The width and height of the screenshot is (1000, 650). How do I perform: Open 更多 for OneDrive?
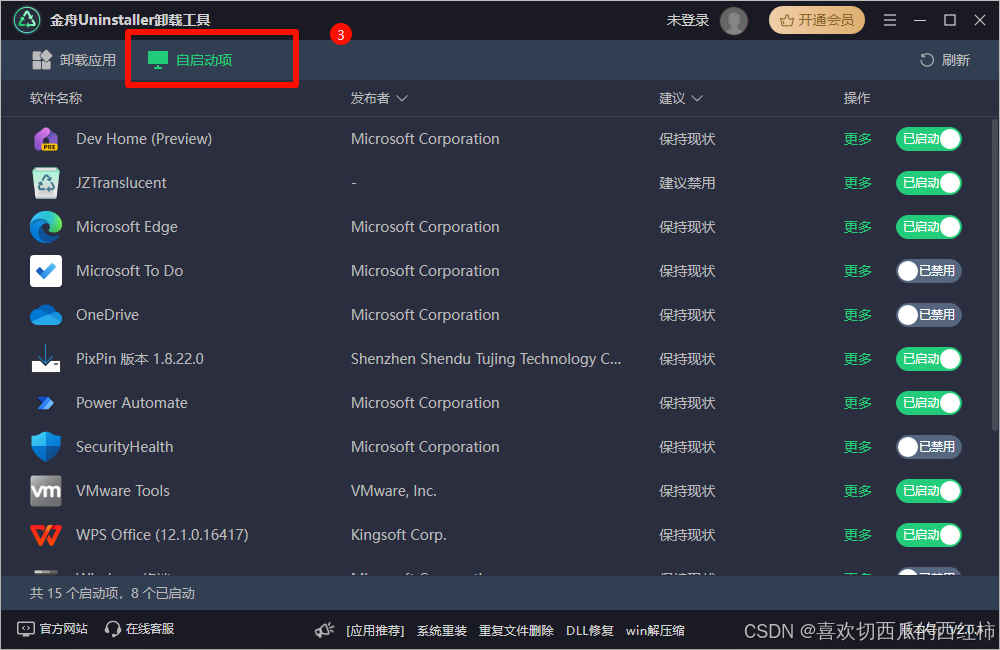point(857,315)
